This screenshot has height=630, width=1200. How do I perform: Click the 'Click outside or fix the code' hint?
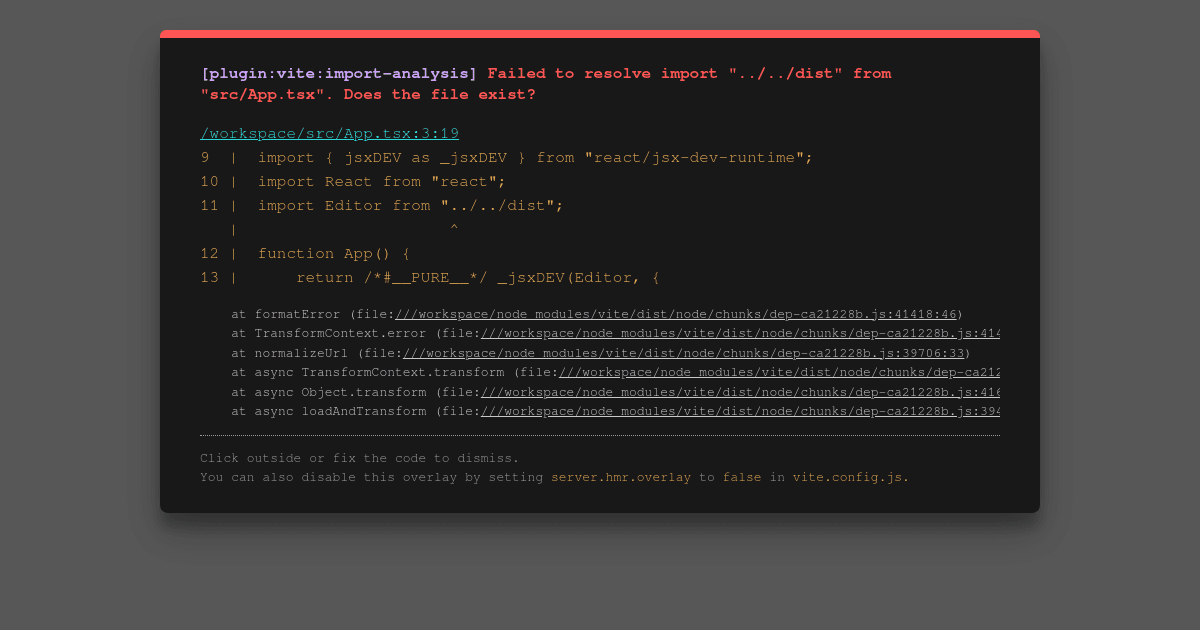[360, 458]
